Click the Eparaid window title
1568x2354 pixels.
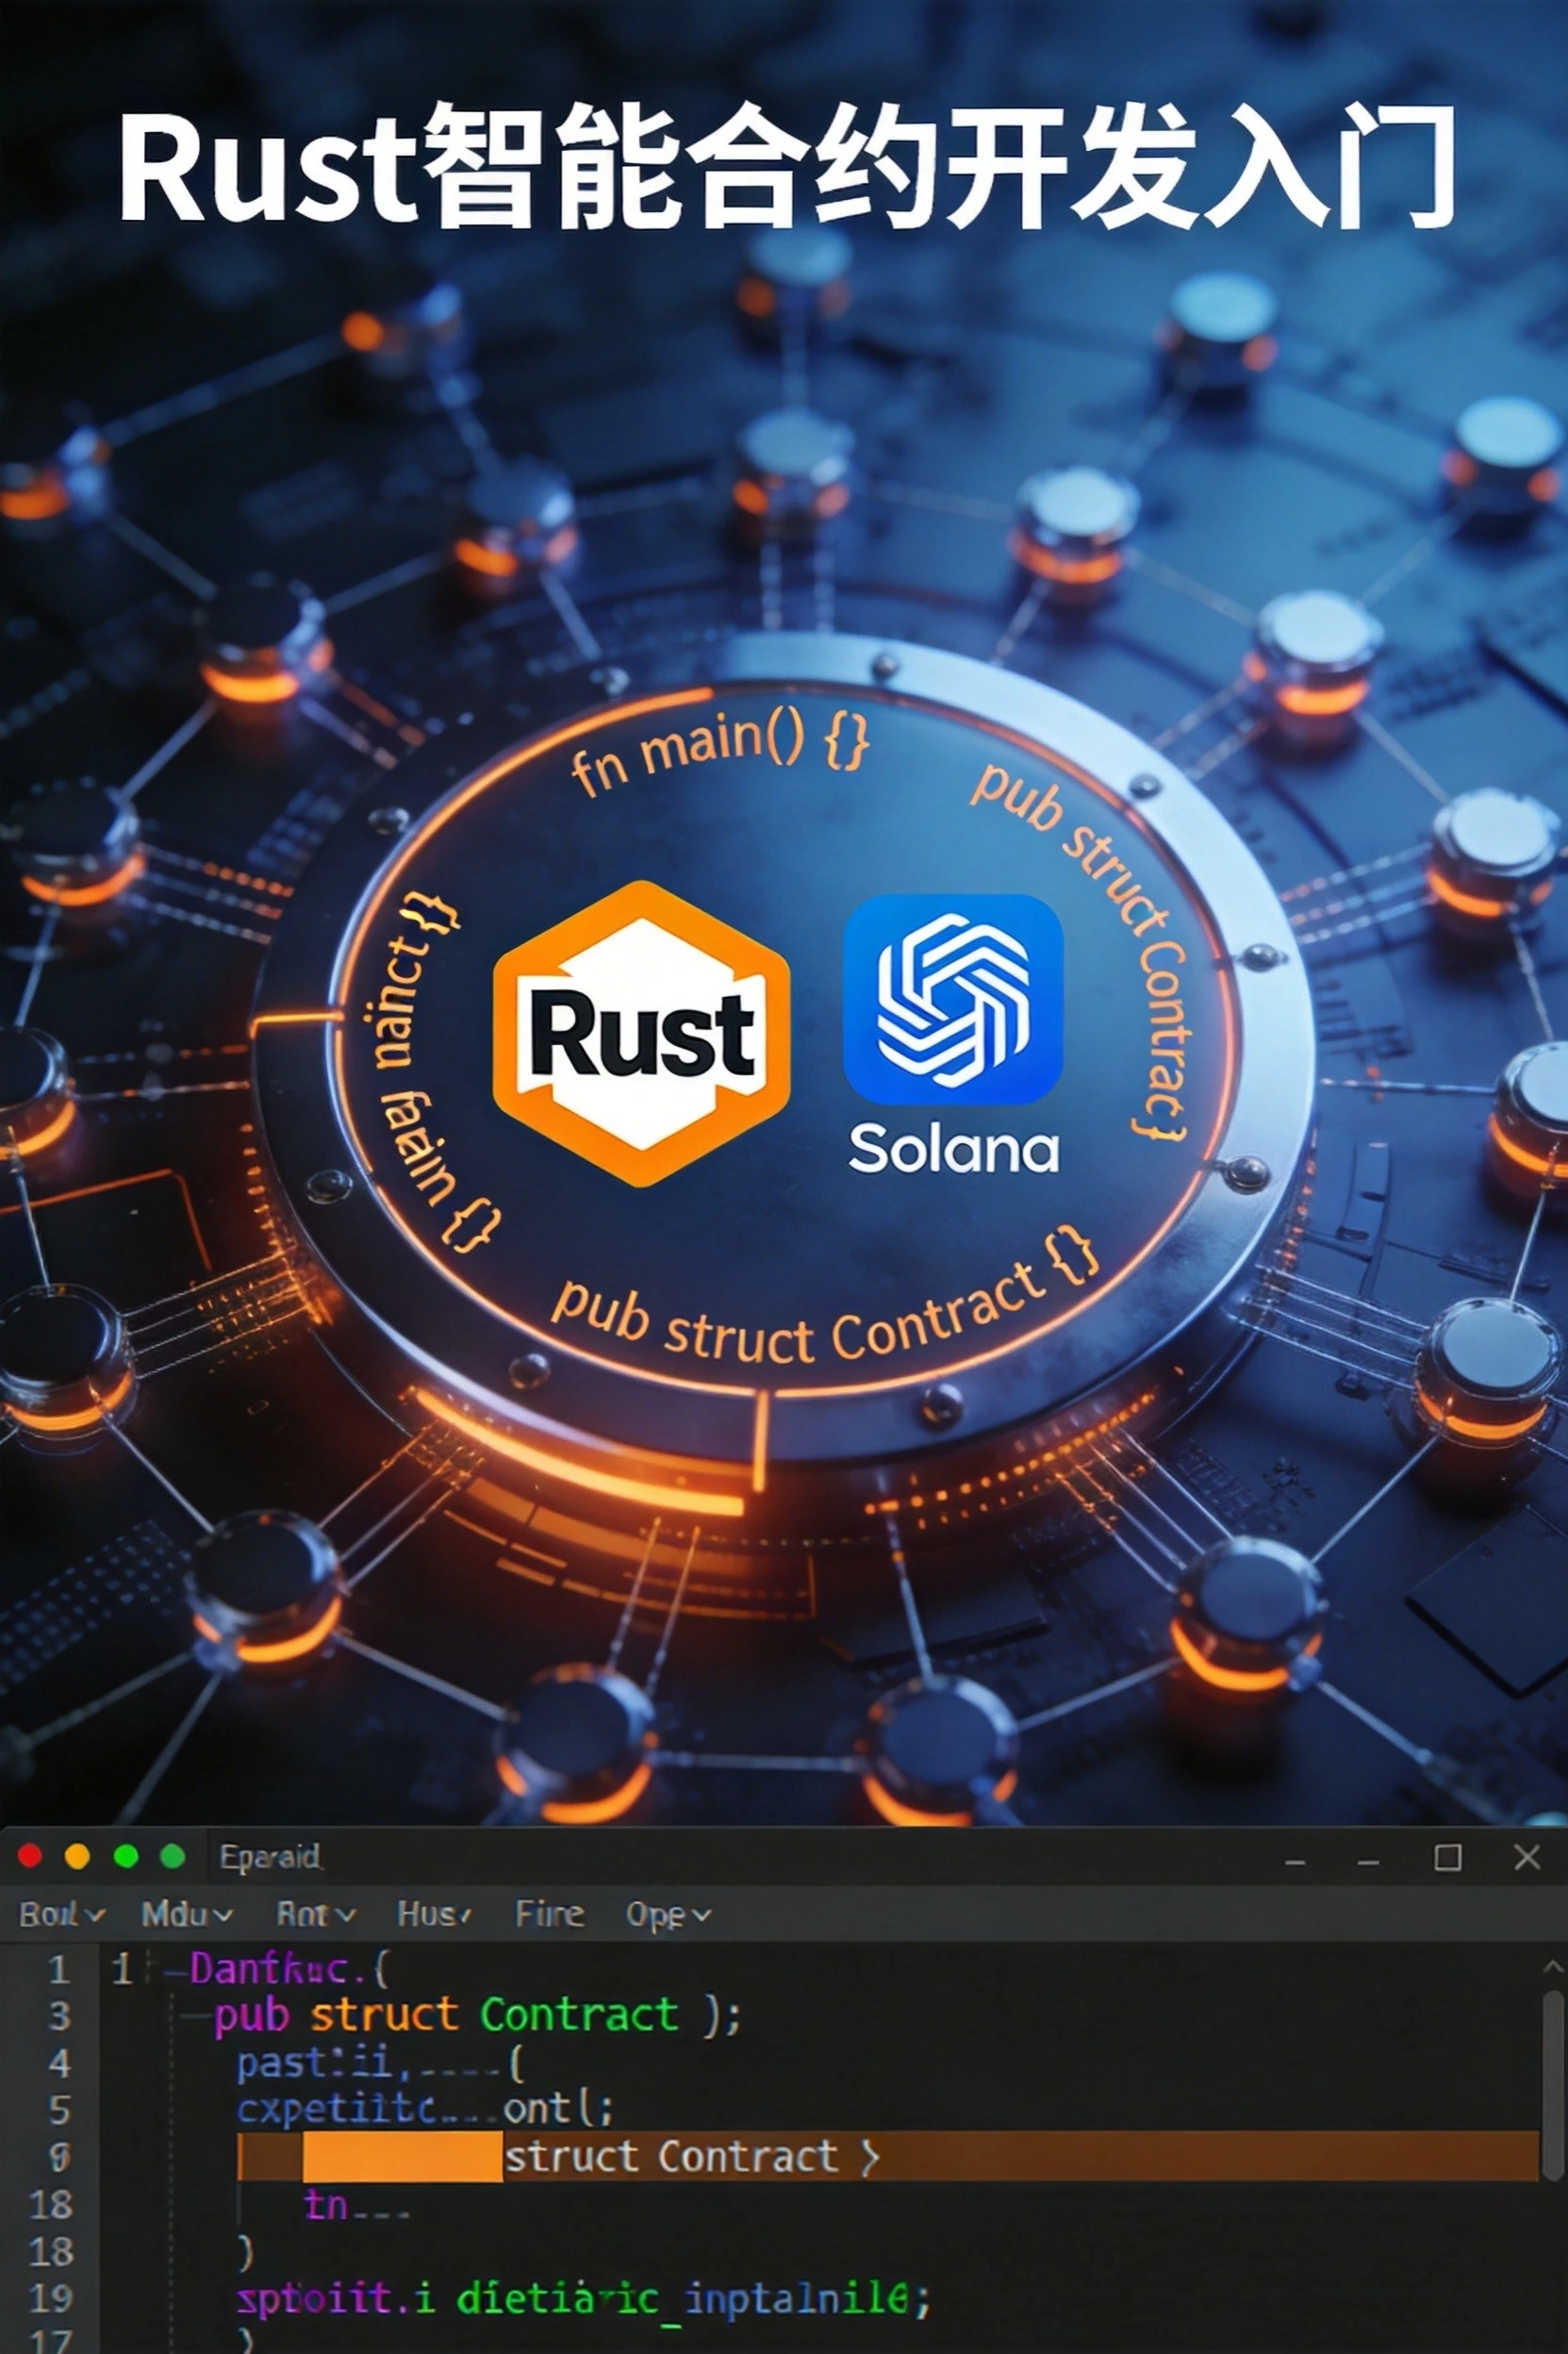click(x=270, y=1857)
